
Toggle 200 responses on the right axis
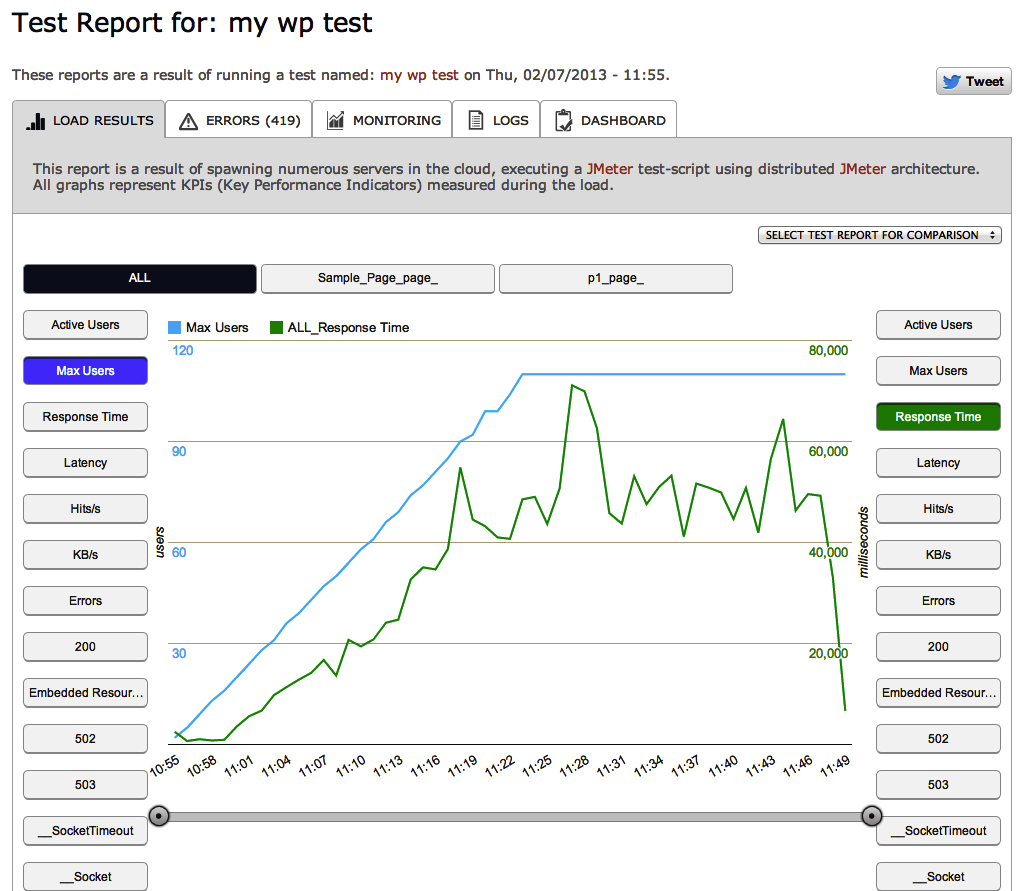pos(938,647)
